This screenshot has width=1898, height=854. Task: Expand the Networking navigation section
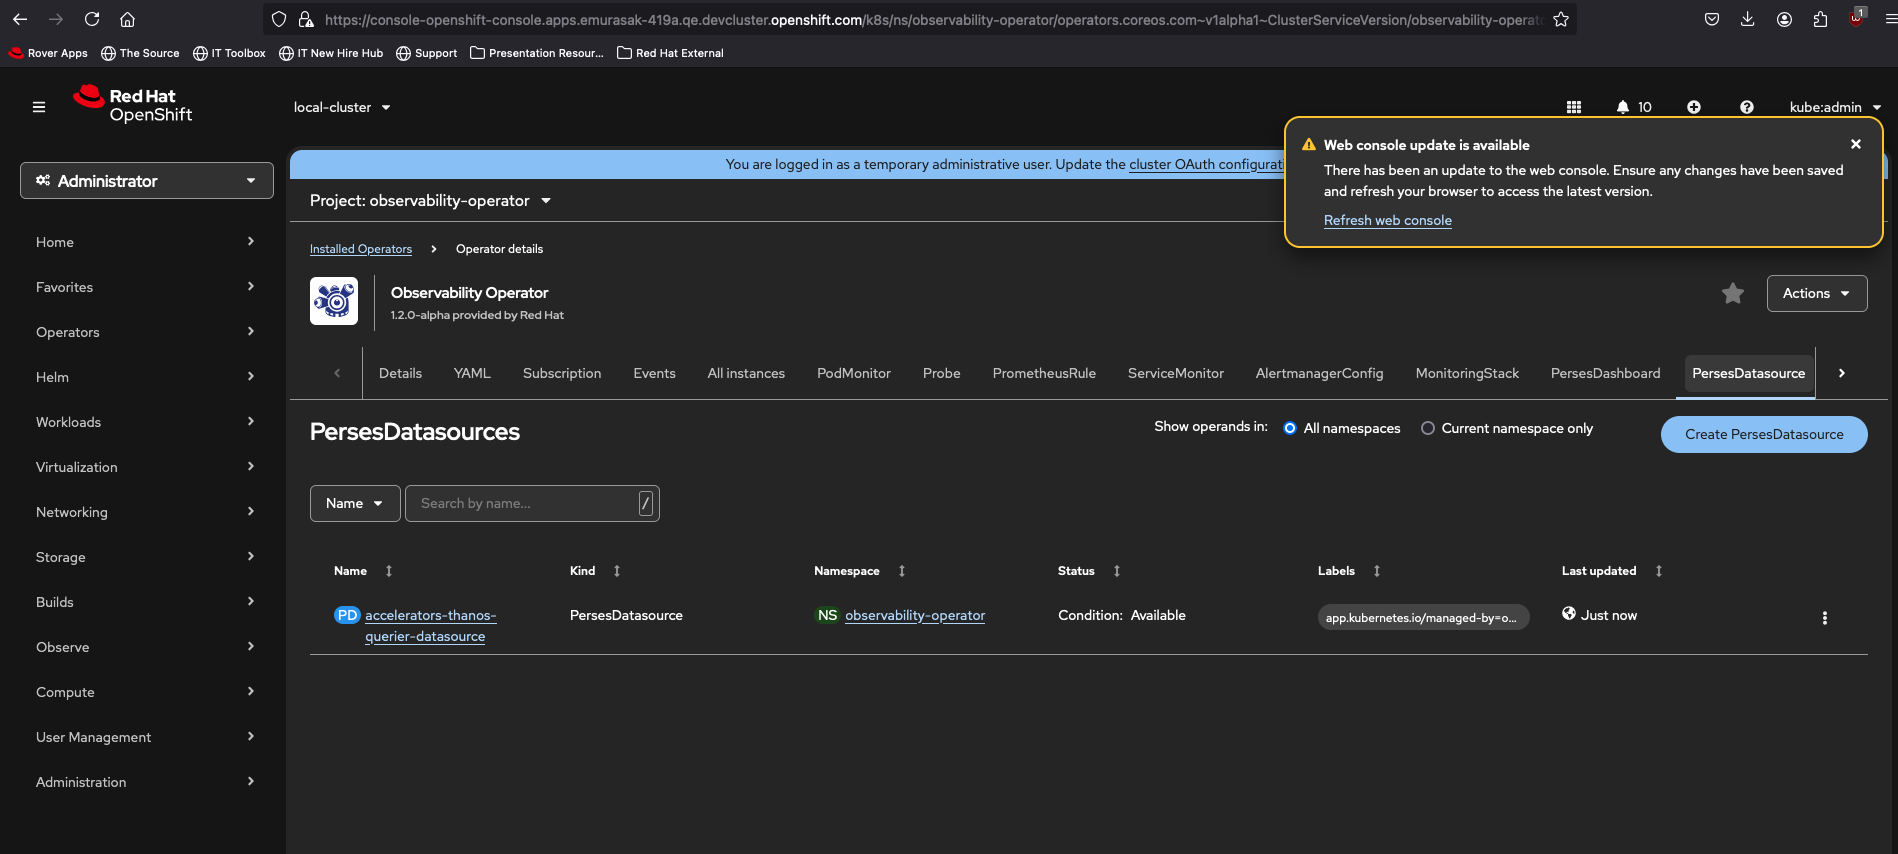145,512
